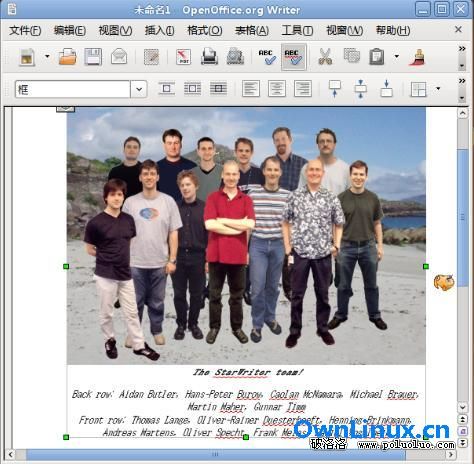Open the 表格(A) menu
Screen dimensions: 474x464
(252, 31)
